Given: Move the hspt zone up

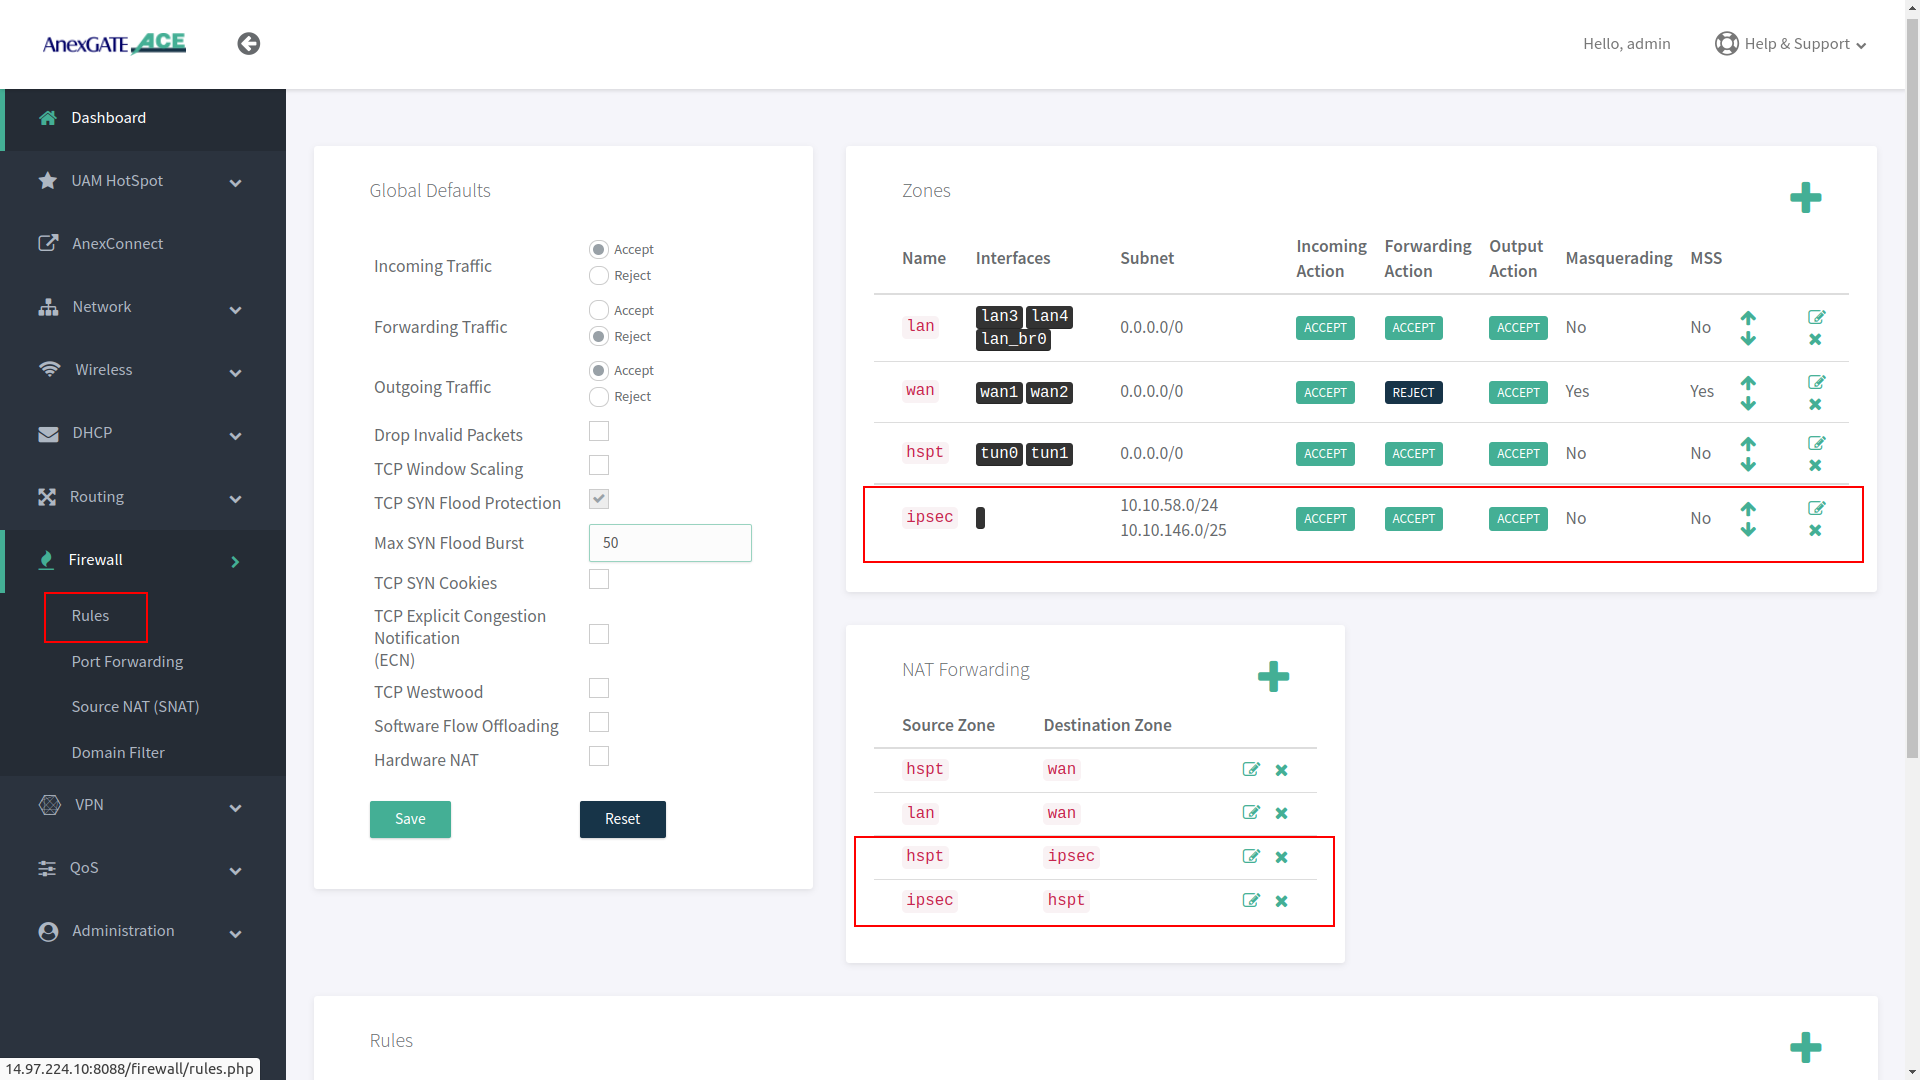Looking at the screenshot, I should pyautogui.click(x=1747, y=443).
